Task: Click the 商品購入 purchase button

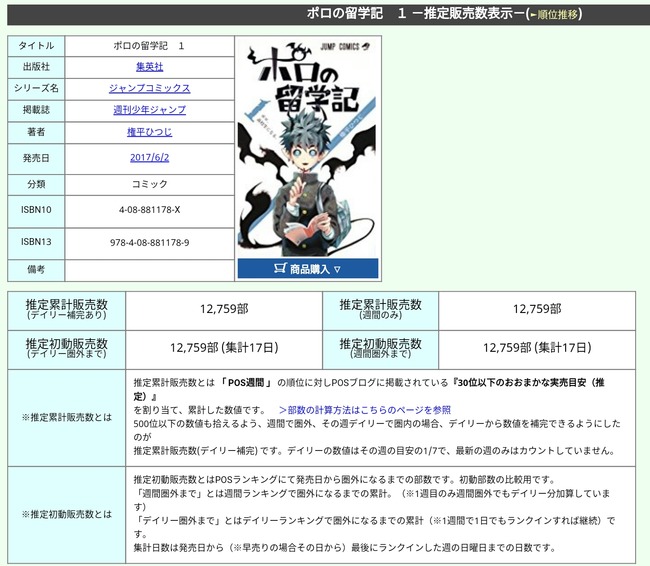Action: (x=308, y=269)
